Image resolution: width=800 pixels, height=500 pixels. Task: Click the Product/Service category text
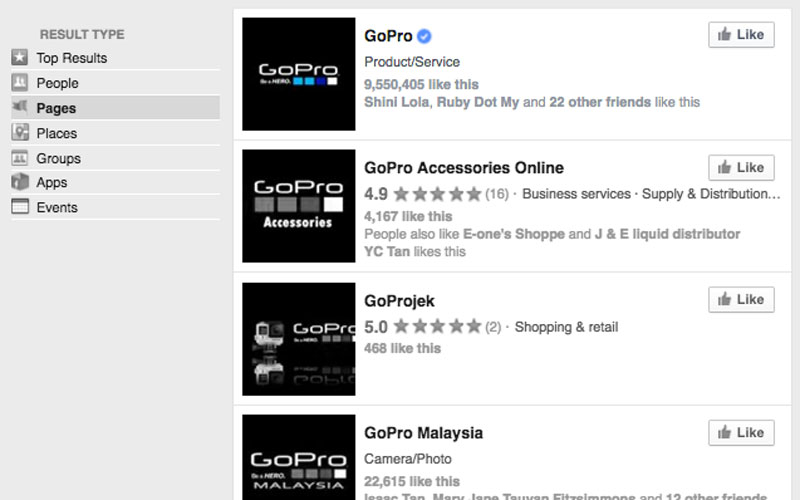(412, 62)
